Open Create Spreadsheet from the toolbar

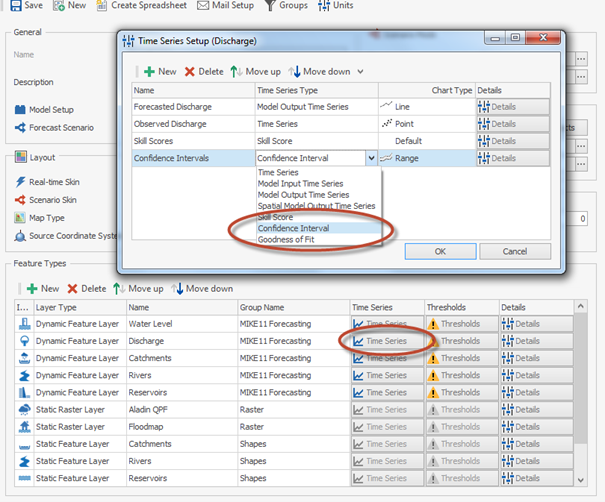142,5
